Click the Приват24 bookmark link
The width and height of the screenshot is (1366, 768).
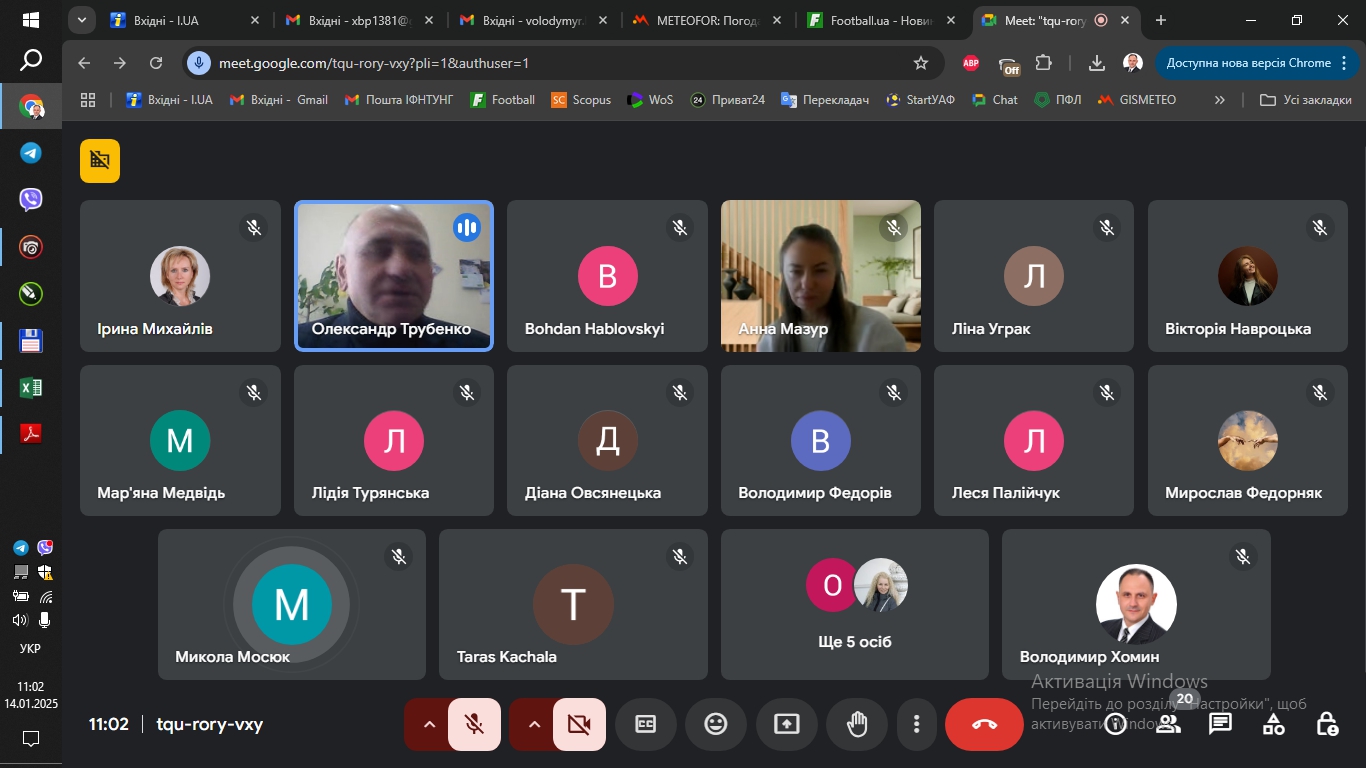click(728, 100)
